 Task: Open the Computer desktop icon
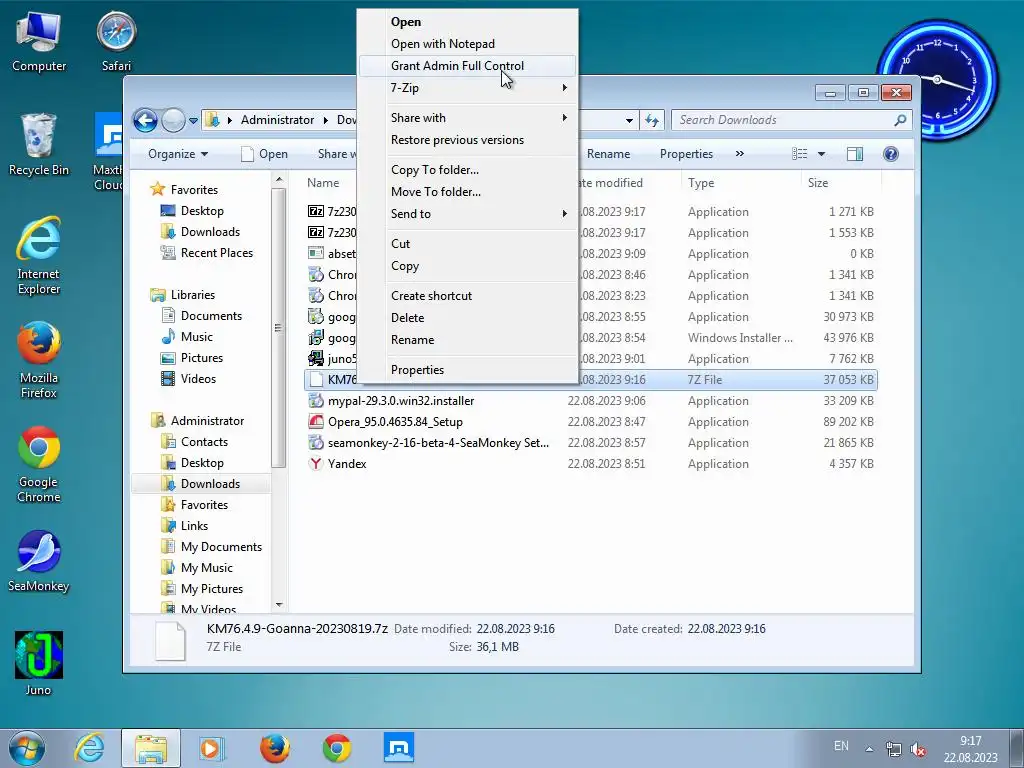39,41
